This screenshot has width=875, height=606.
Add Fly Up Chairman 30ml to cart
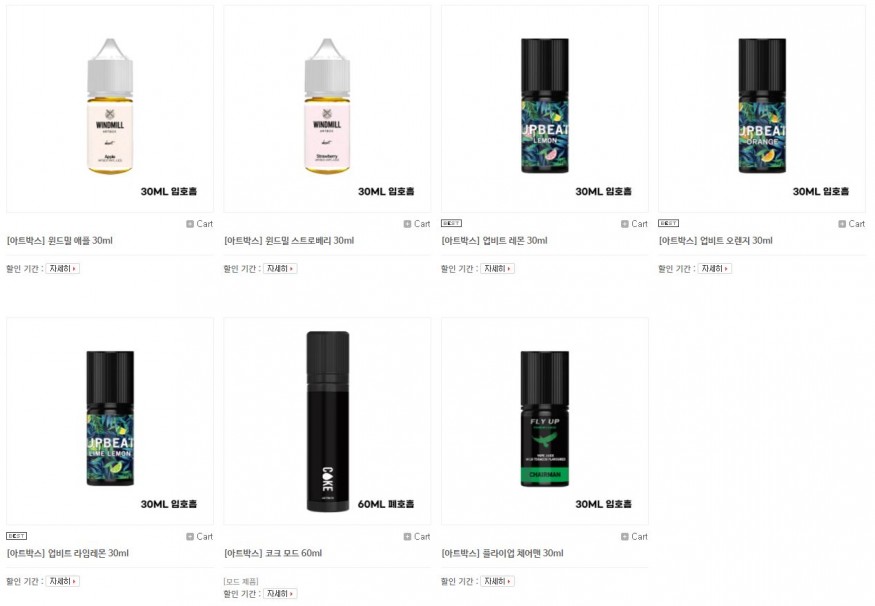click(x=634, y=536)
